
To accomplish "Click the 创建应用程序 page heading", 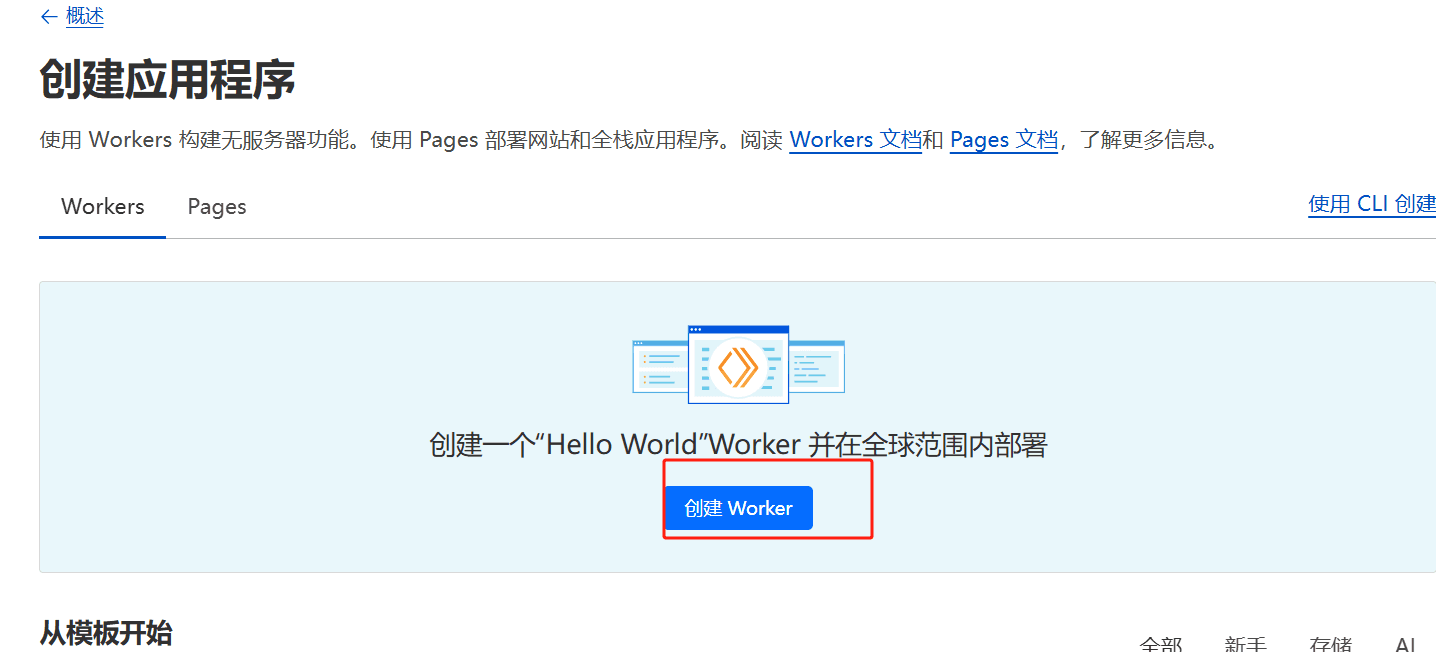I will (167, 80).
